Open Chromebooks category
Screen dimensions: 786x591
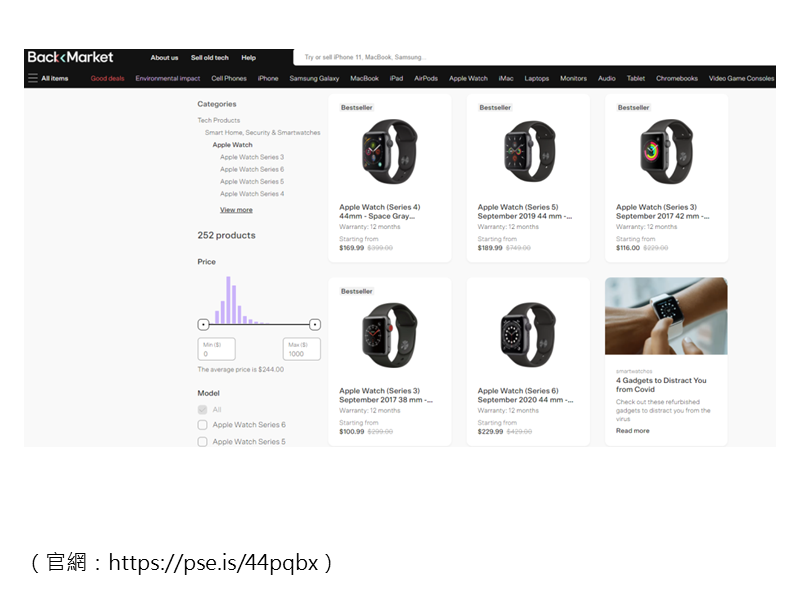[x=677, y=78]
